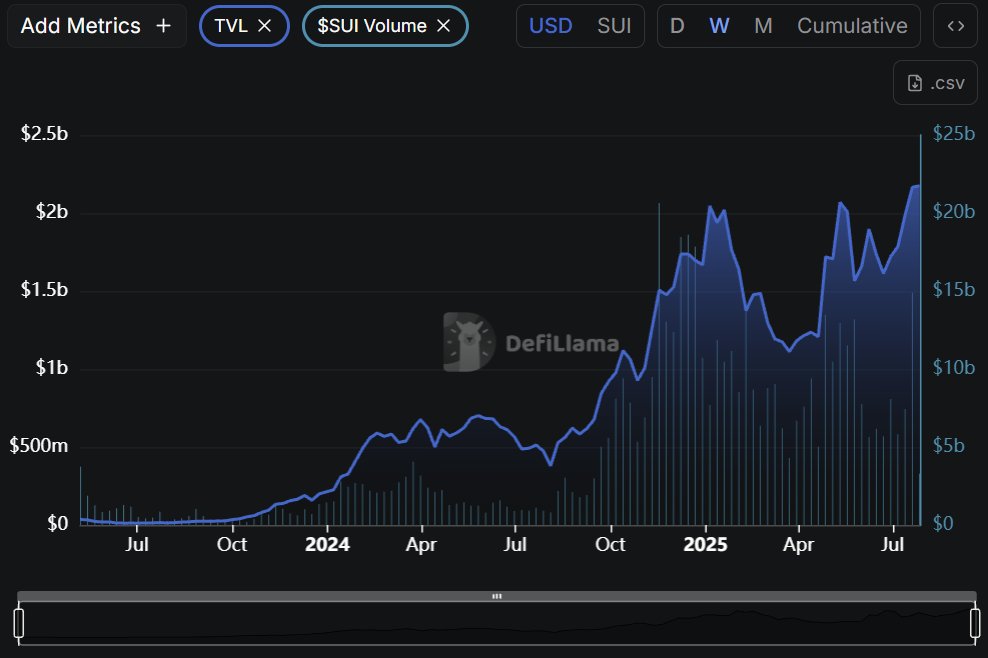This screenshot has width=988, height=658.
Task: Click the right range slider handle
Action: coord(975,623)
